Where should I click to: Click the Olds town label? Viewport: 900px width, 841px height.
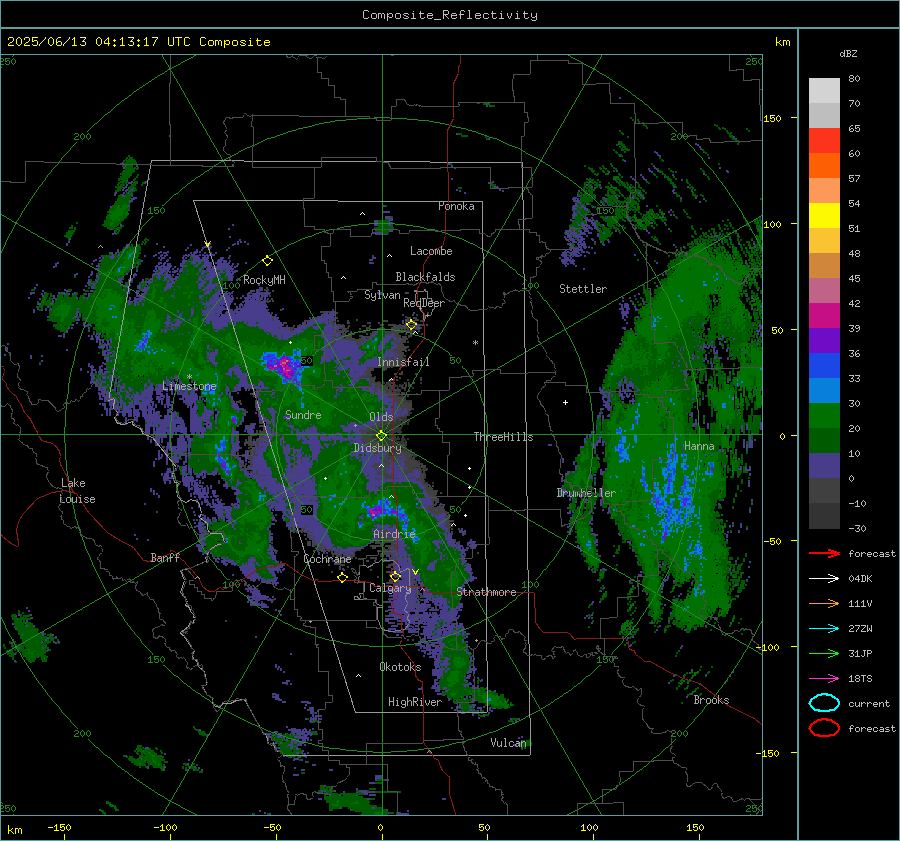(x=381, y=417)
